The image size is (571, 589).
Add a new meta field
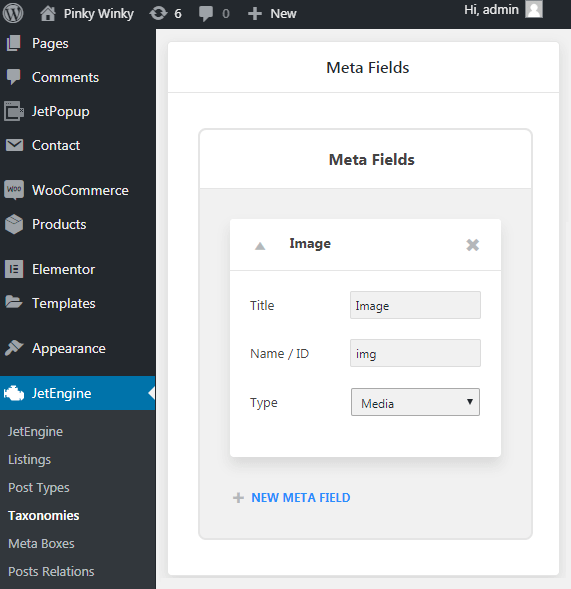click(292, 498)
